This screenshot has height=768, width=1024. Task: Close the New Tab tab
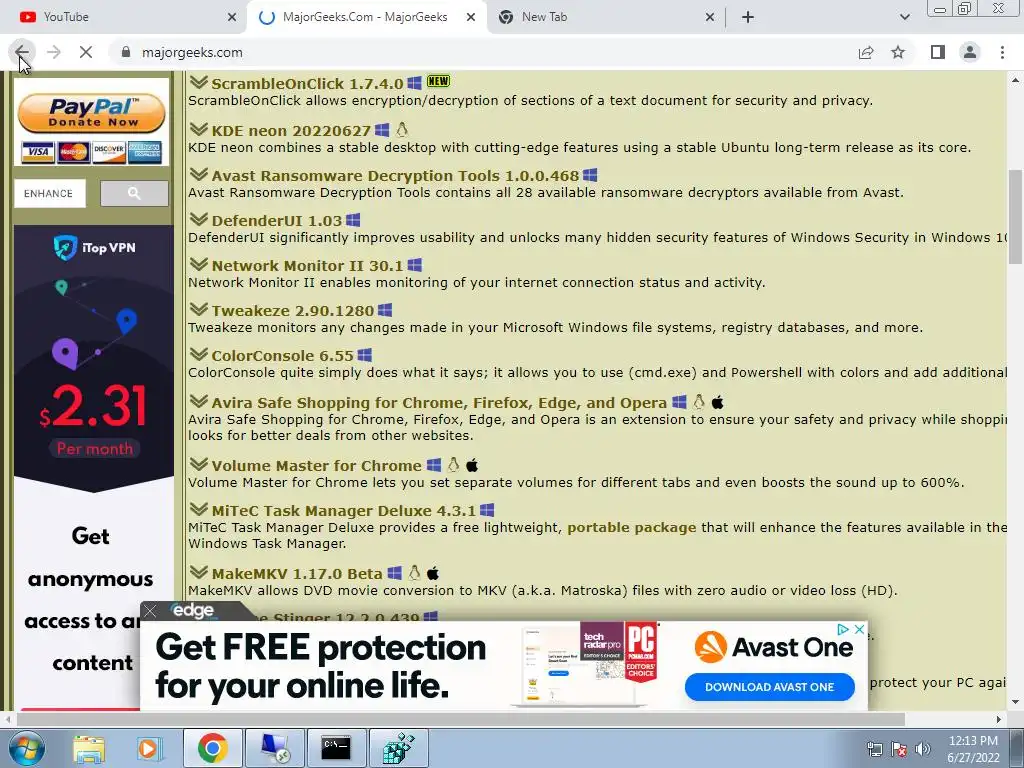click(710, 17)
